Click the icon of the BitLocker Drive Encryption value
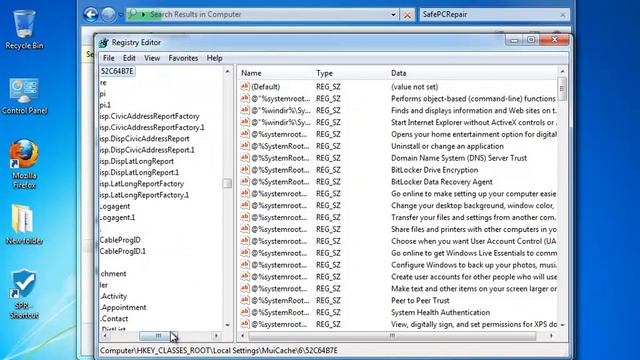Screen dimensions: 640x360 pyautogui.click(x=244, y=169)
